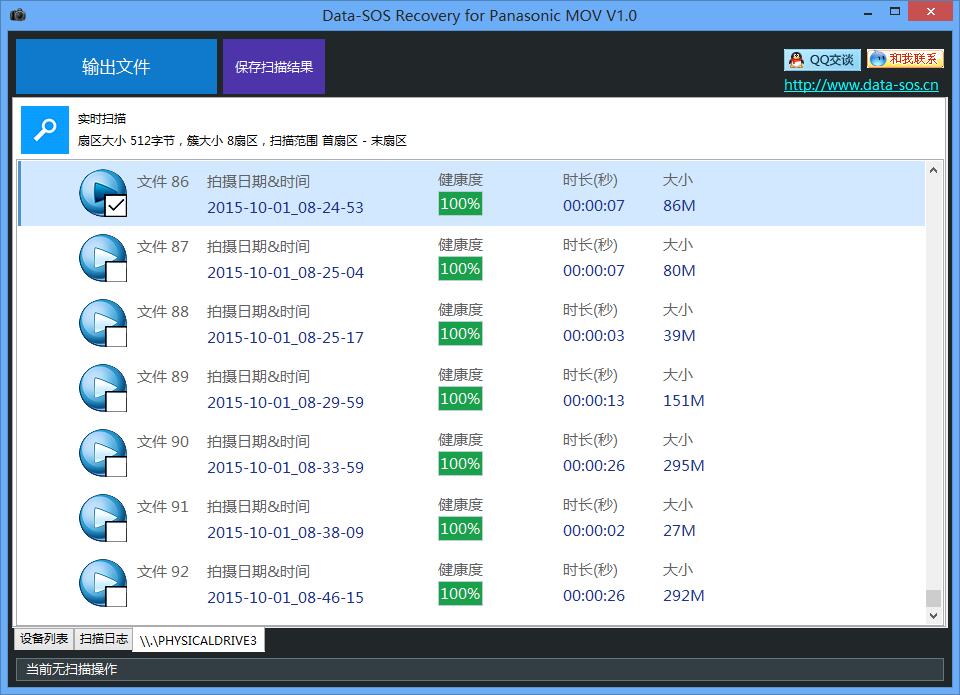Check the checkbox for file 87
Image resolution: width=960 pixels, height=695 pixels.
point(116,272)
